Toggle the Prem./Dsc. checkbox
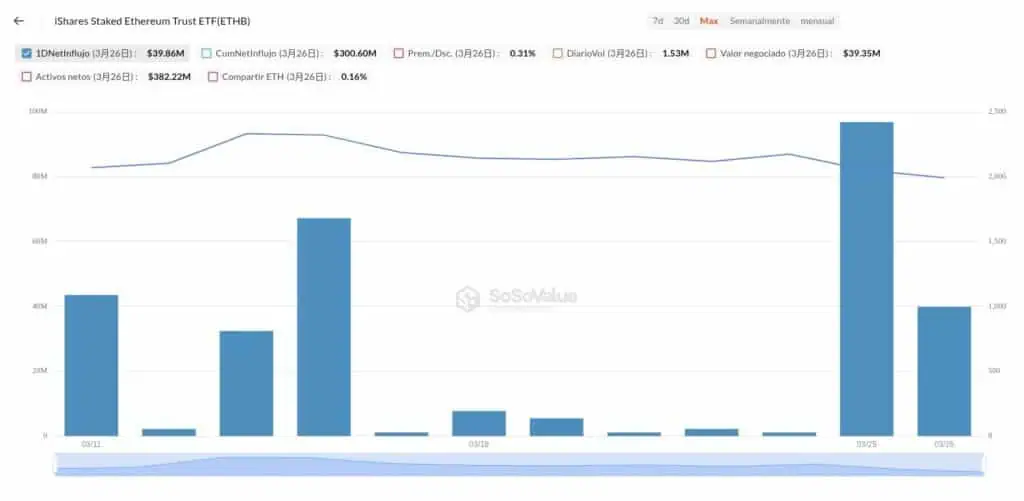 pyautogui.click(x=399, y=53)
